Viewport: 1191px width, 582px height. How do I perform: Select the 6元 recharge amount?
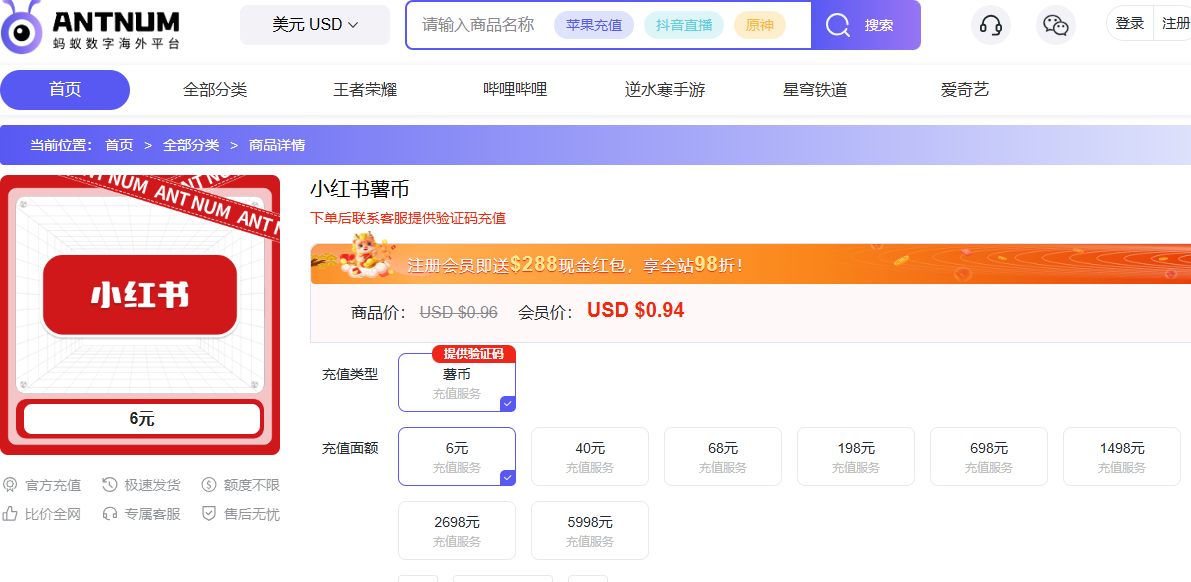tap(457, 457)
